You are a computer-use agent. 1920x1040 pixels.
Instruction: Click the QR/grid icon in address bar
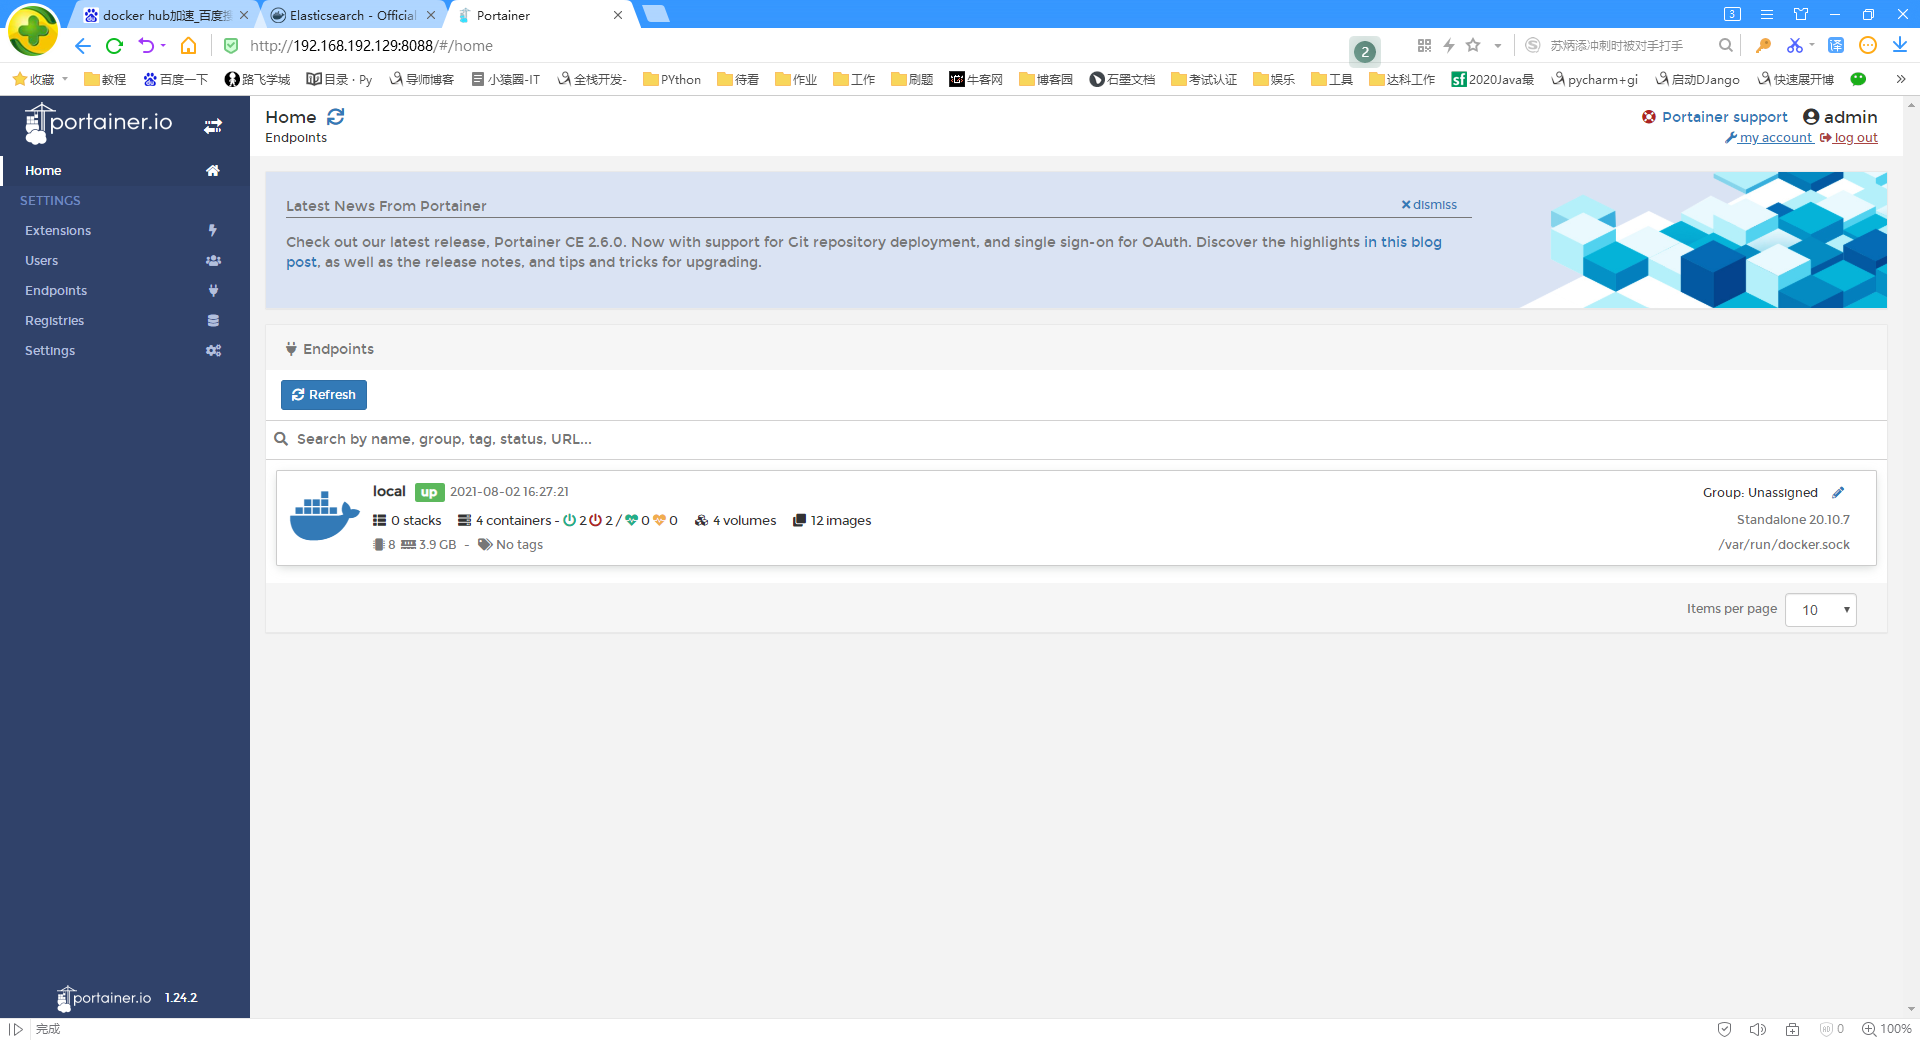(1424, 45)
